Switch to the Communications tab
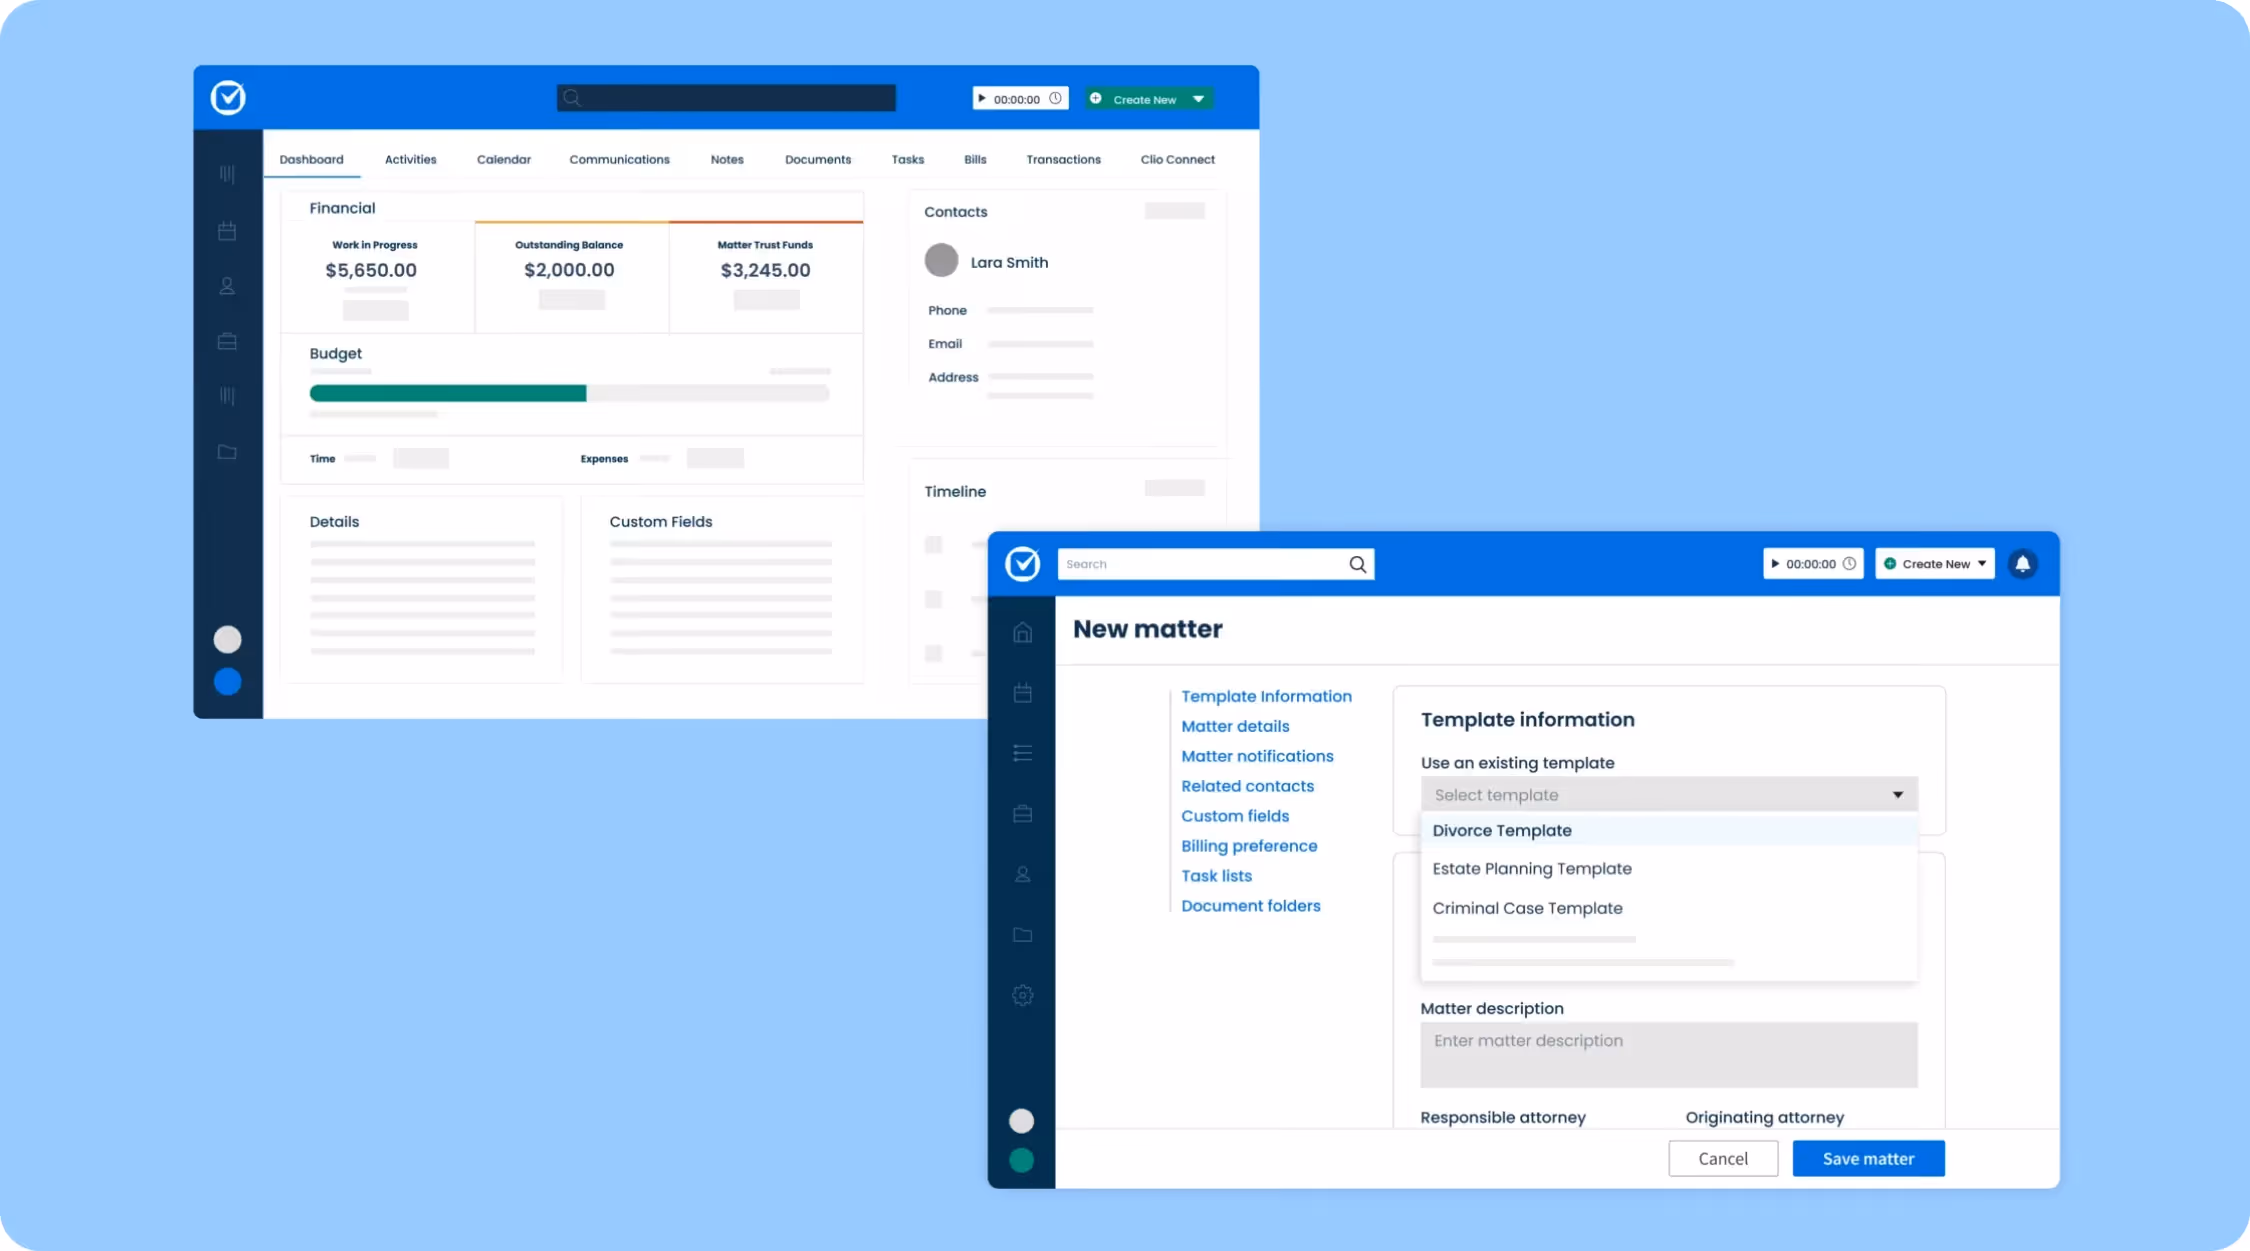 pyautogui.click(x=619, y=159)
